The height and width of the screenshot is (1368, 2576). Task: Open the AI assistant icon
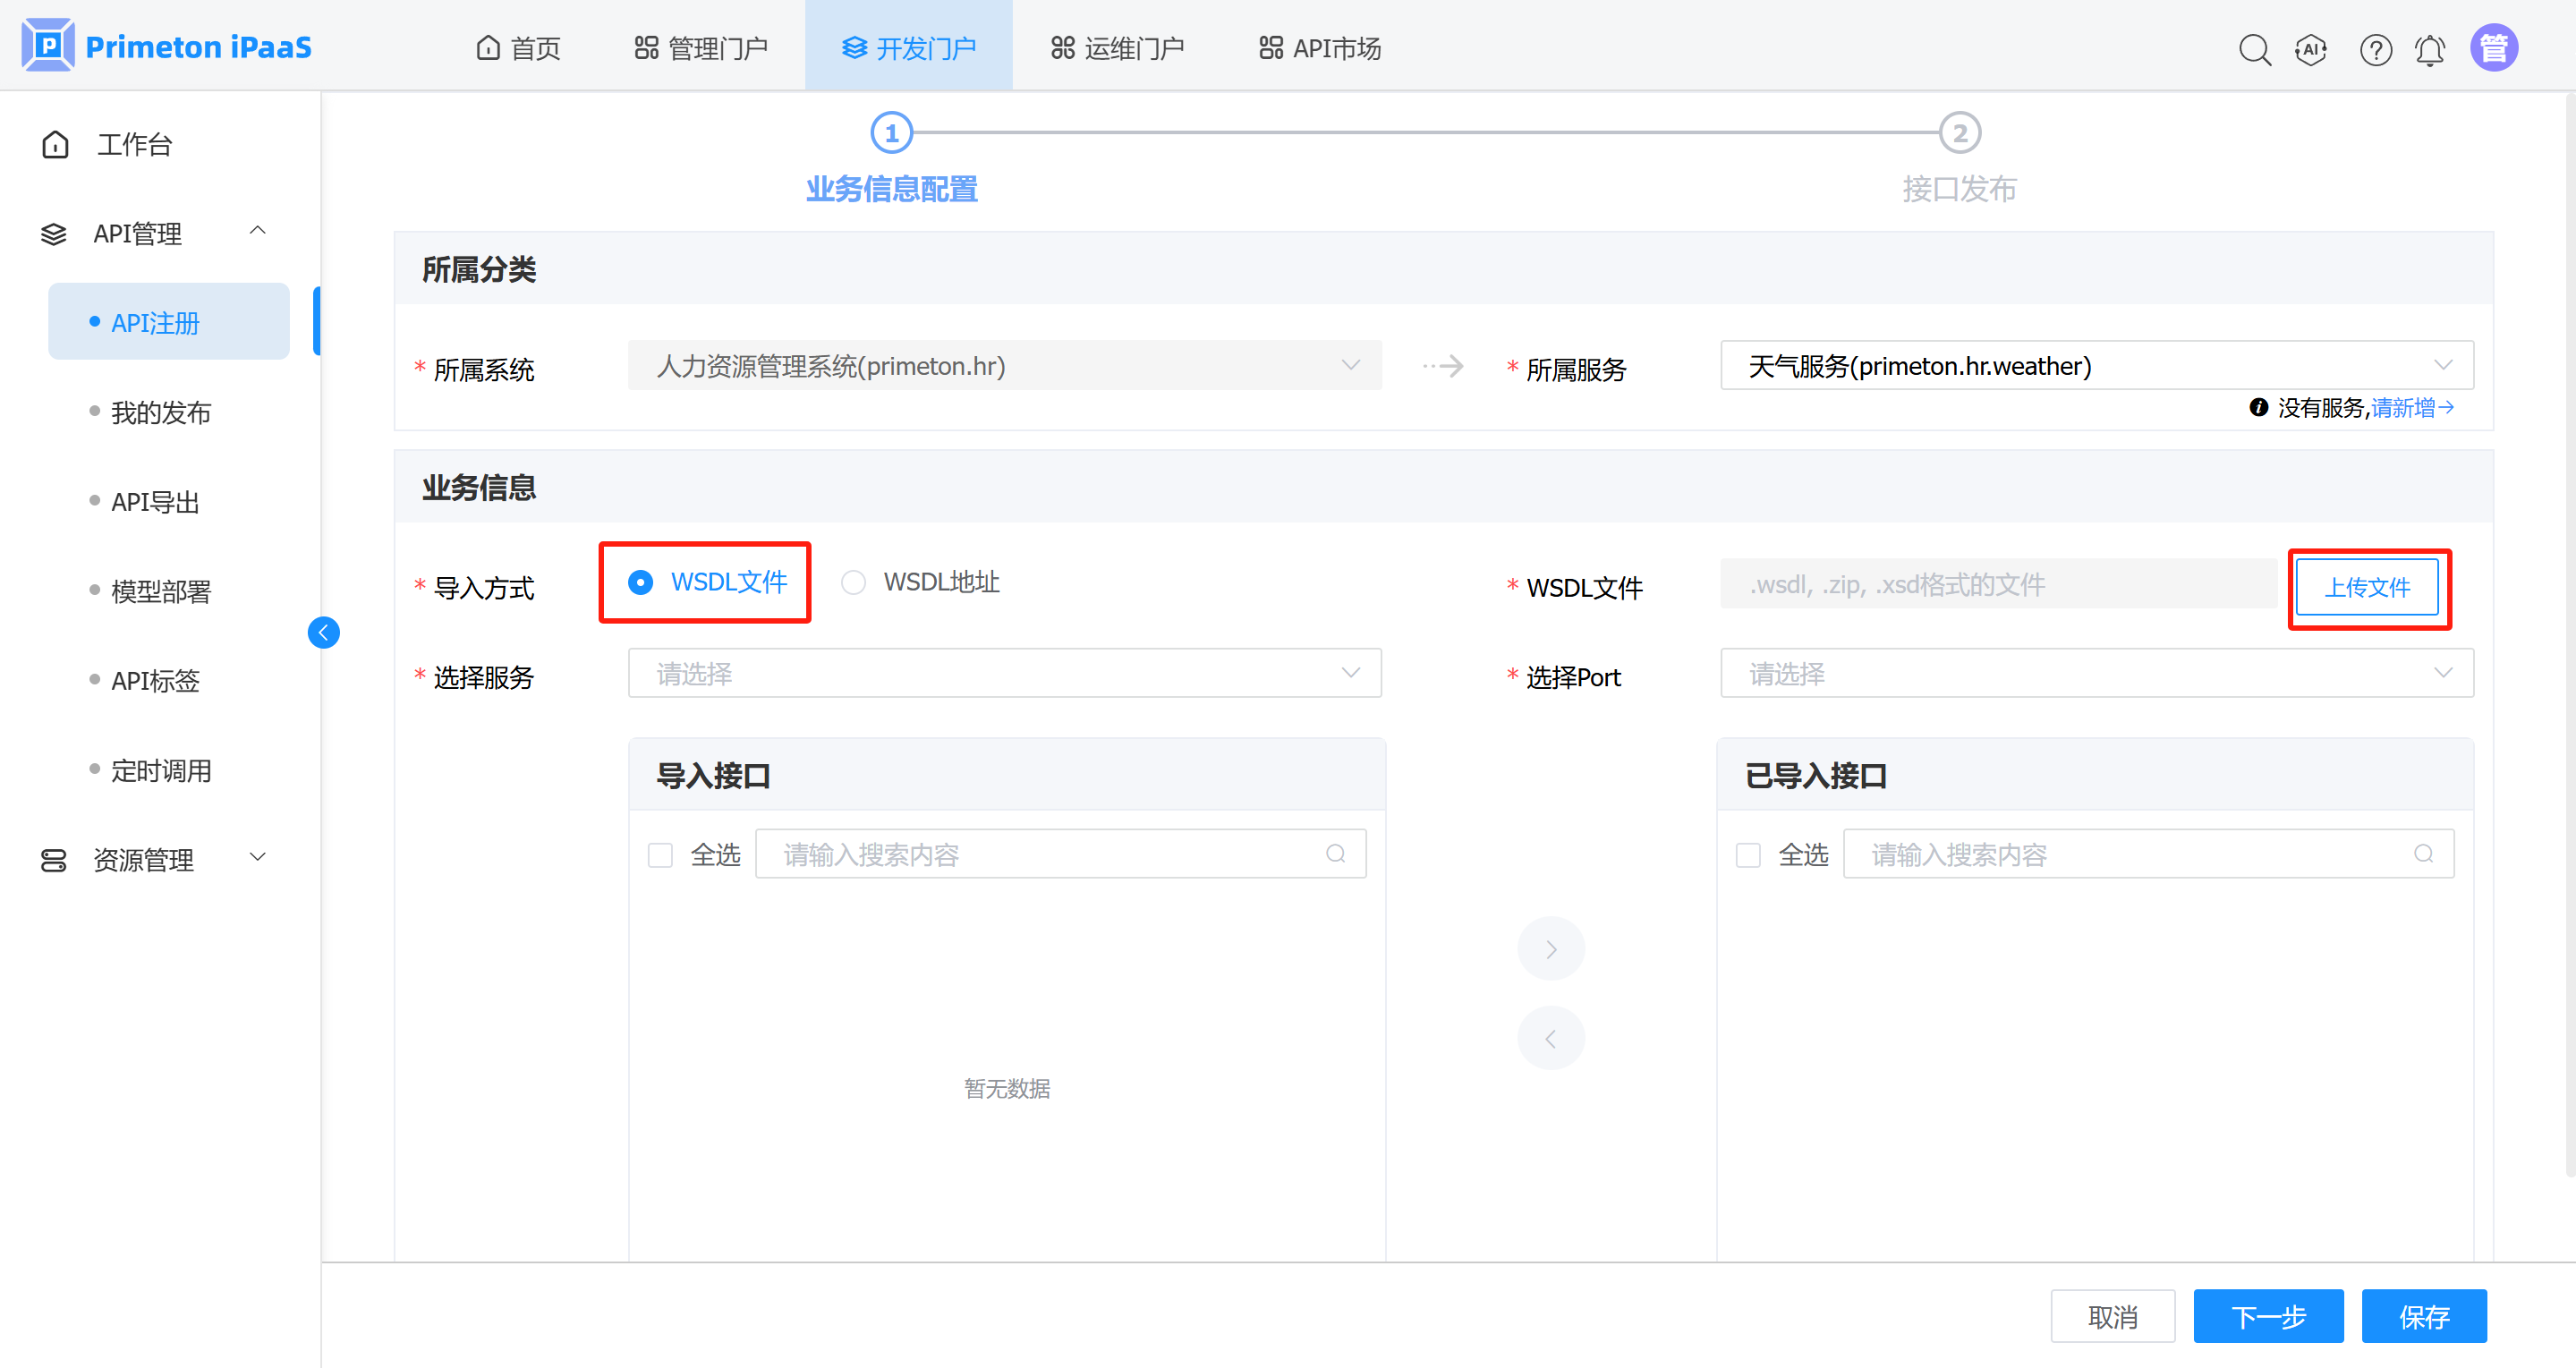click(2311, 49)
